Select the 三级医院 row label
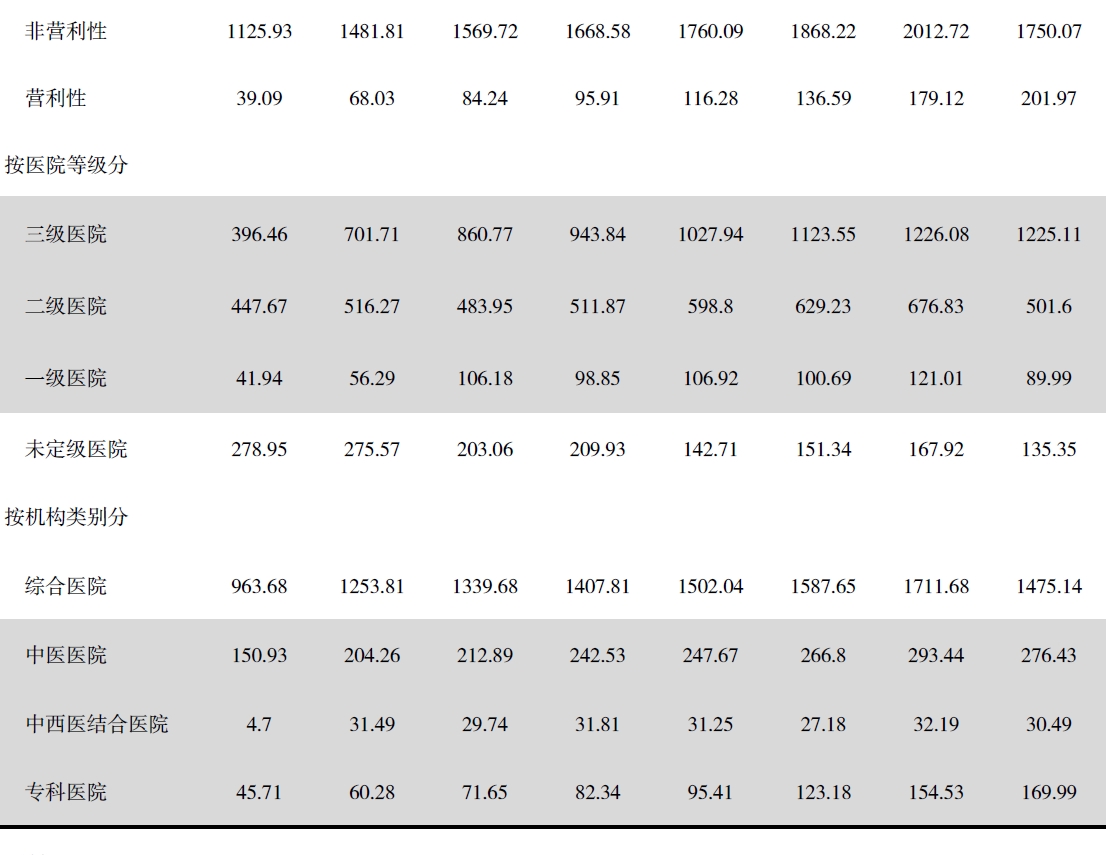Image resolution: width=1106 pixels, height=855 pixels. [66, 234]
